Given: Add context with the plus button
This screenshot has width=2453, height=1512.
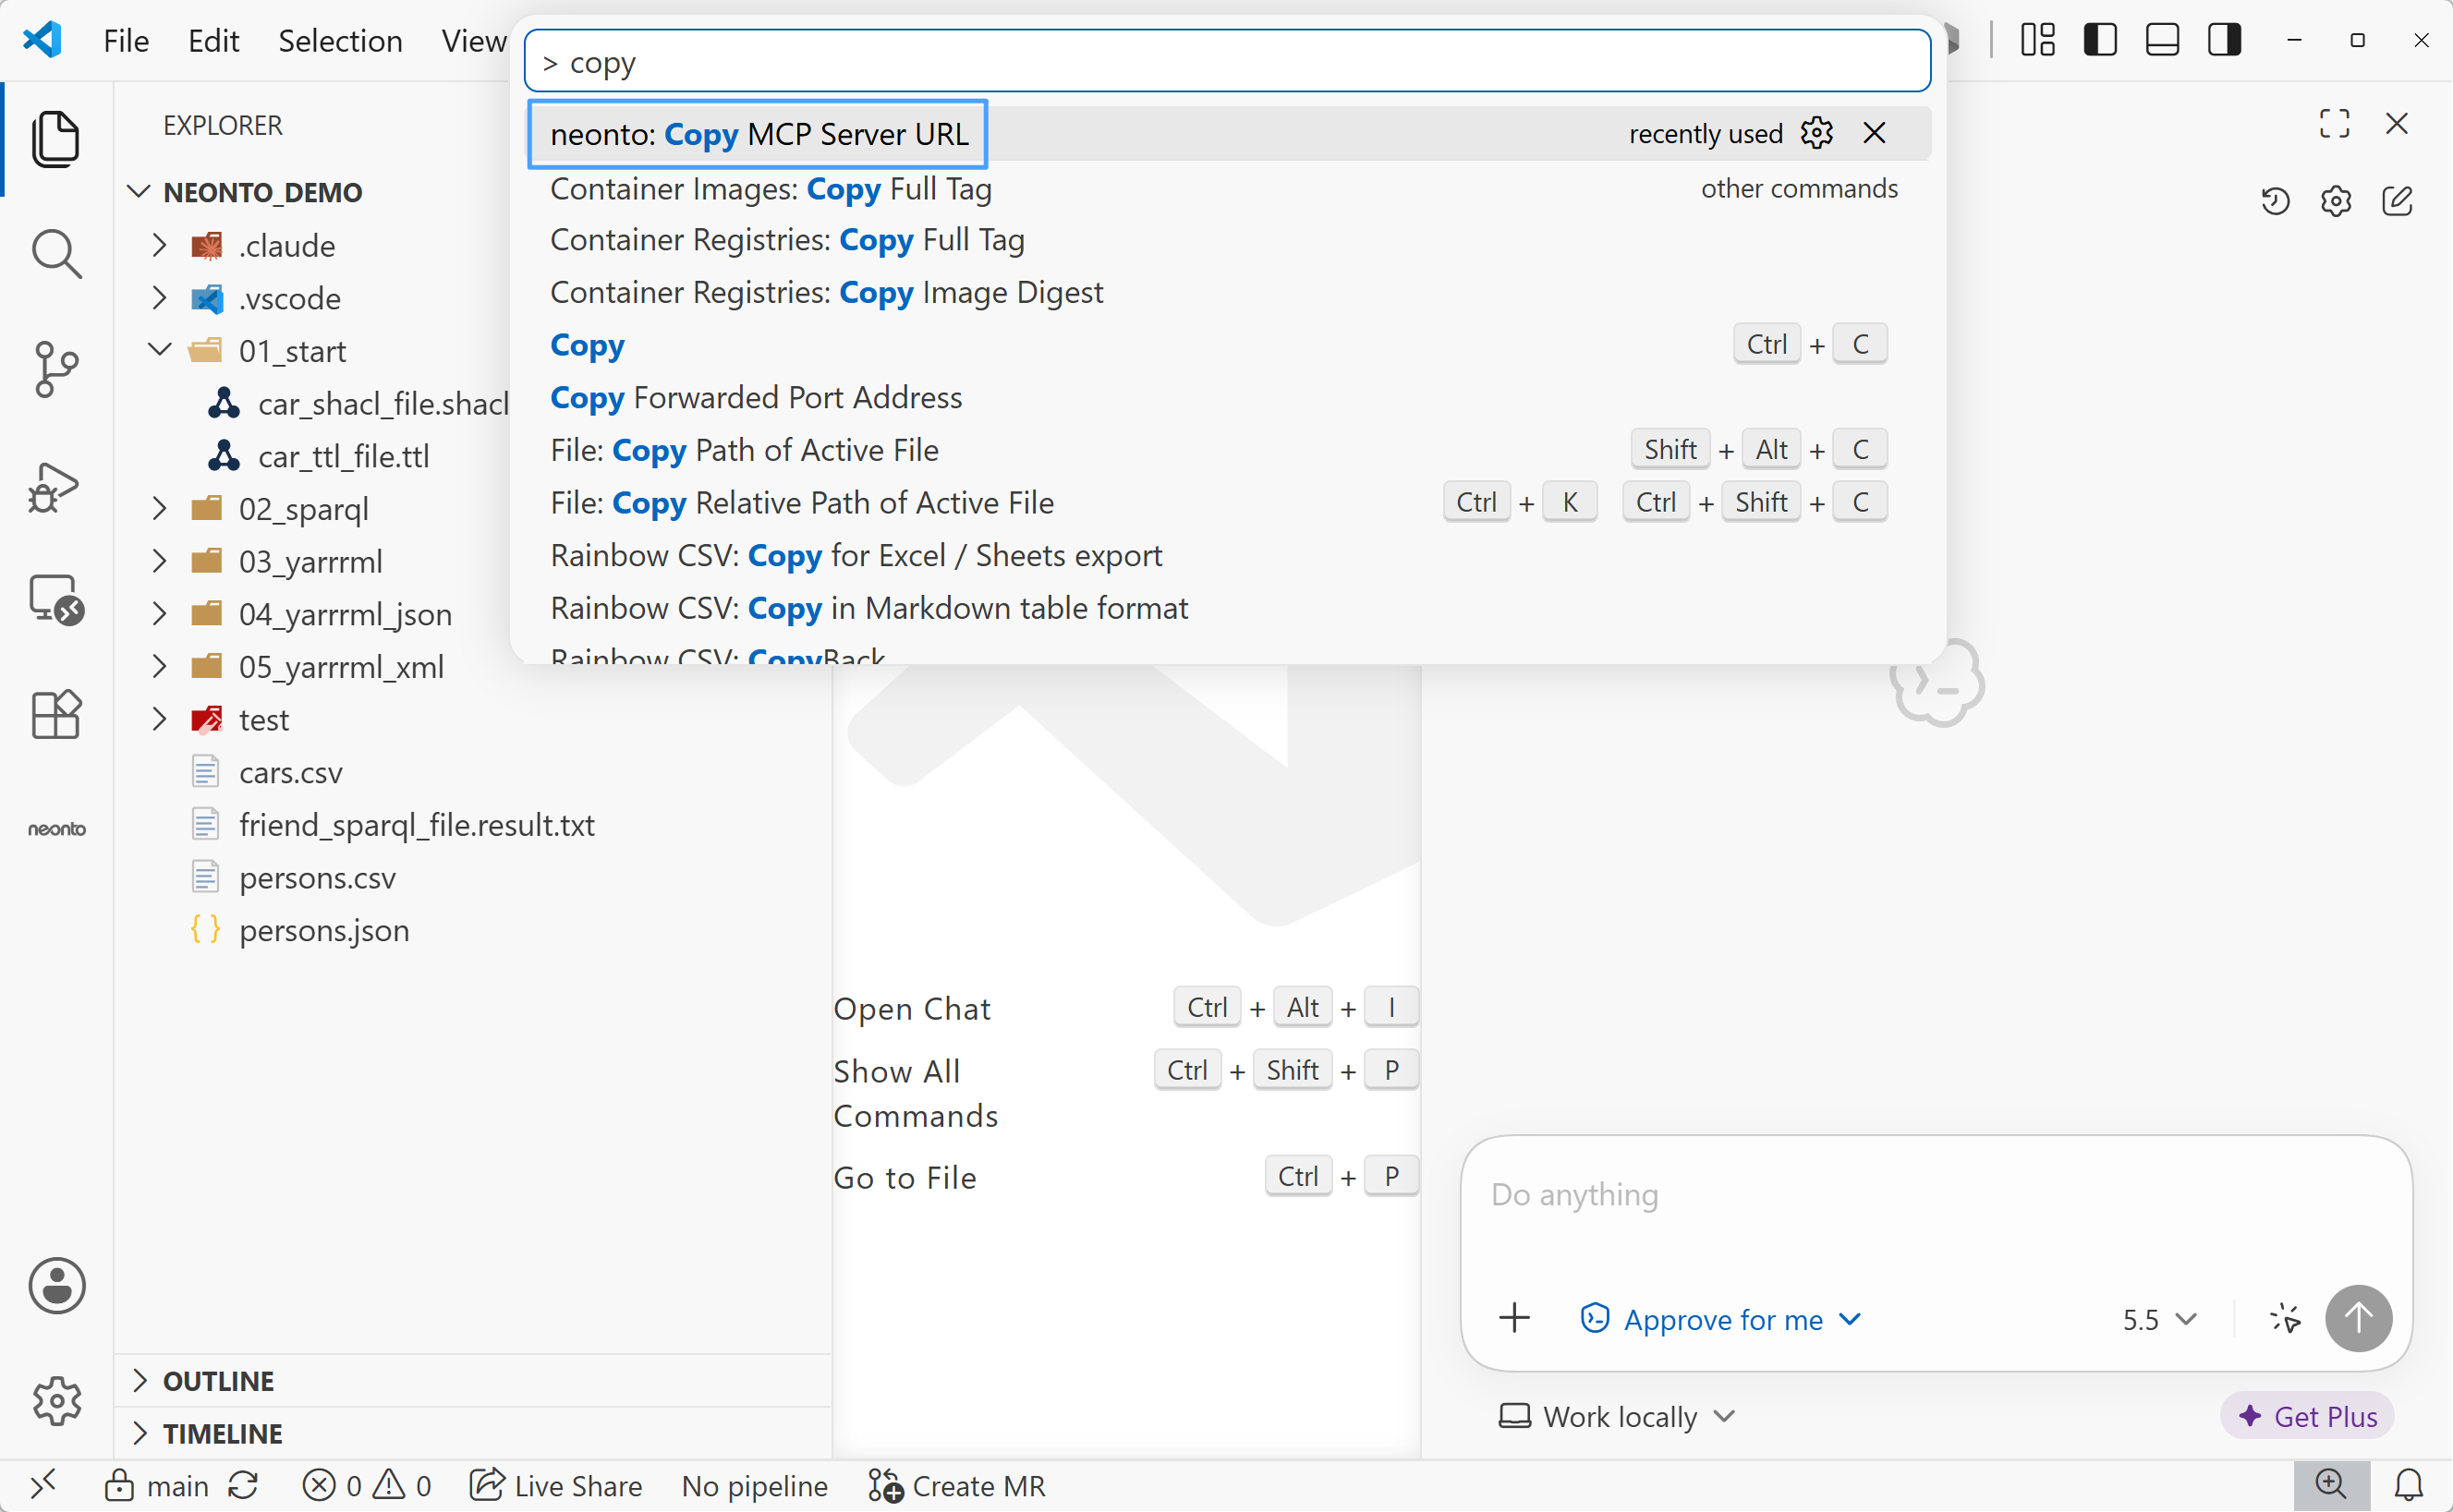Looking at the screenshot, I should 1515,1318.
